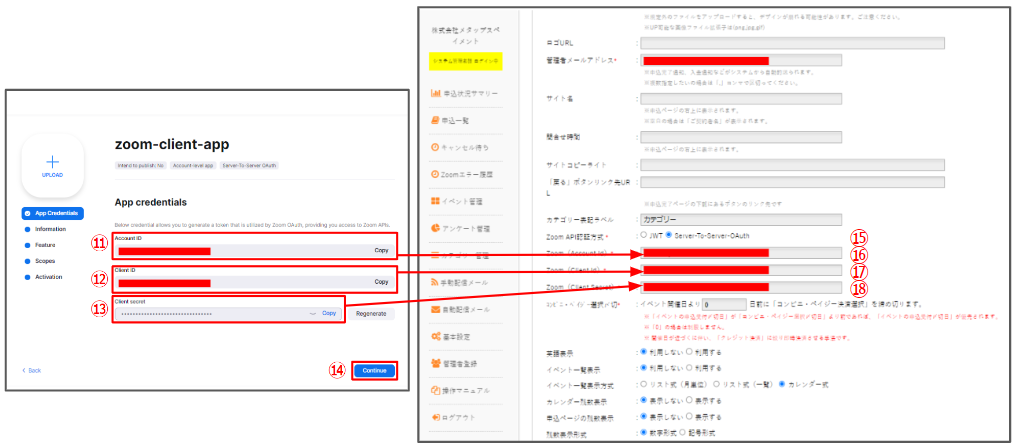Go Back in Zoom app page
Screen dimensions: 1018x447
[34, 370]
